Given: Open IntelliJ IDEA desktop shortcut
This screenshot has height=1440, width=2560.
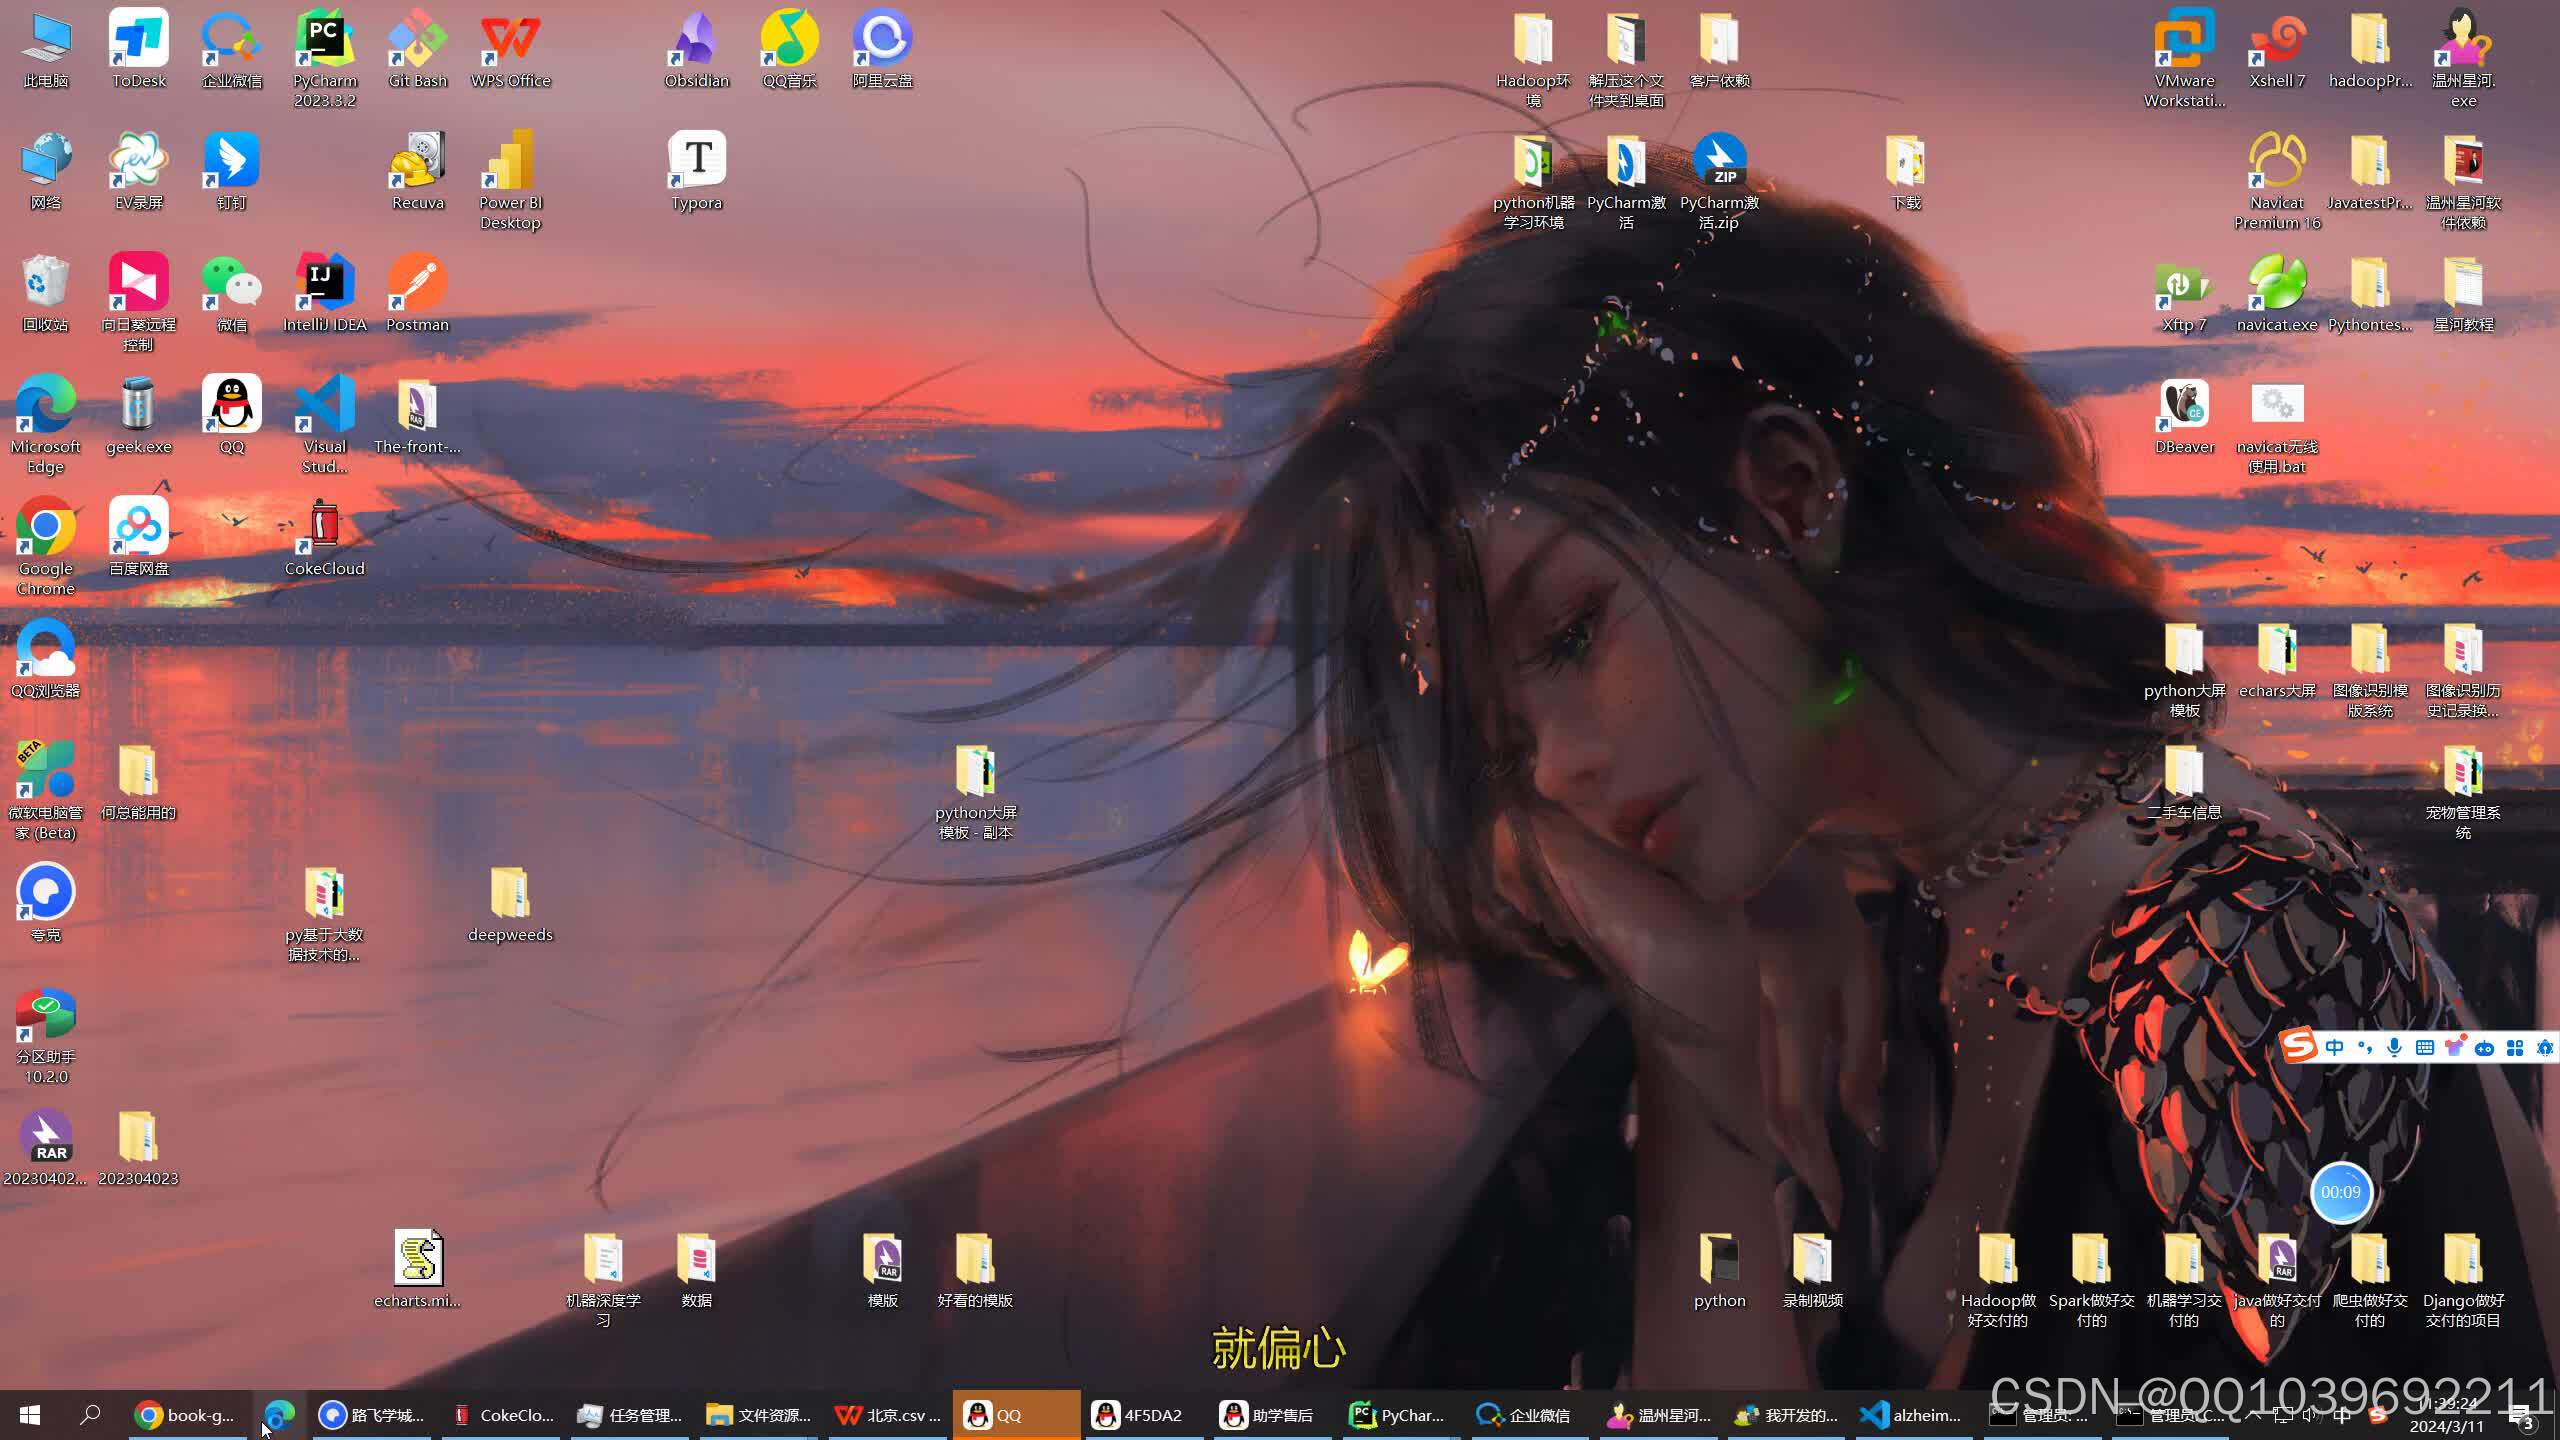Looking at the screenshot, I should click(x=325, y=292).
